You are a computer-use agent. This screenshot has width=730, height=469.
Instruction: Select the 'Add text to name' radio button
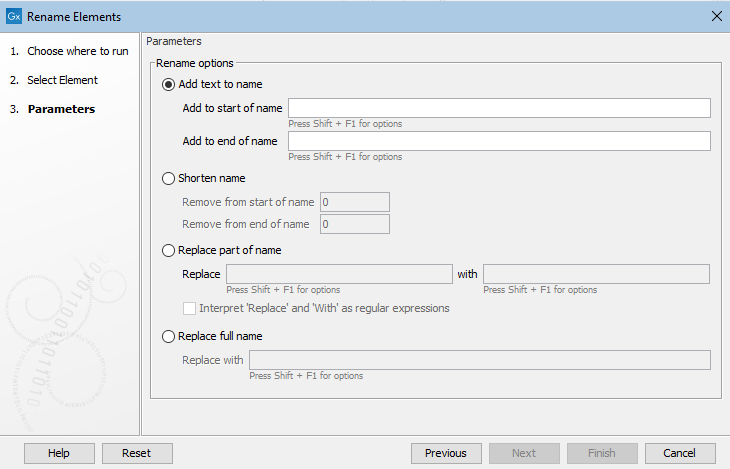[x=168, y=84]
